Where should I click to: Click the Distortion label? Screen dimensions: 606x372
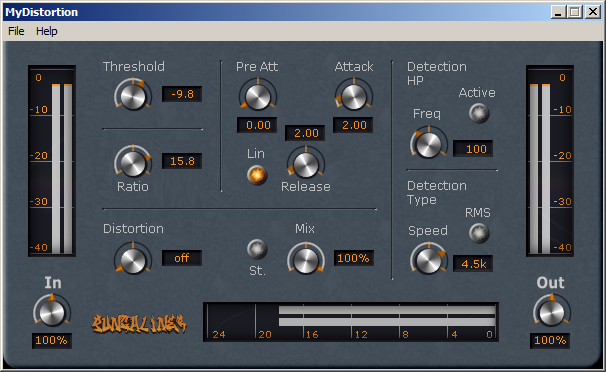133,229
